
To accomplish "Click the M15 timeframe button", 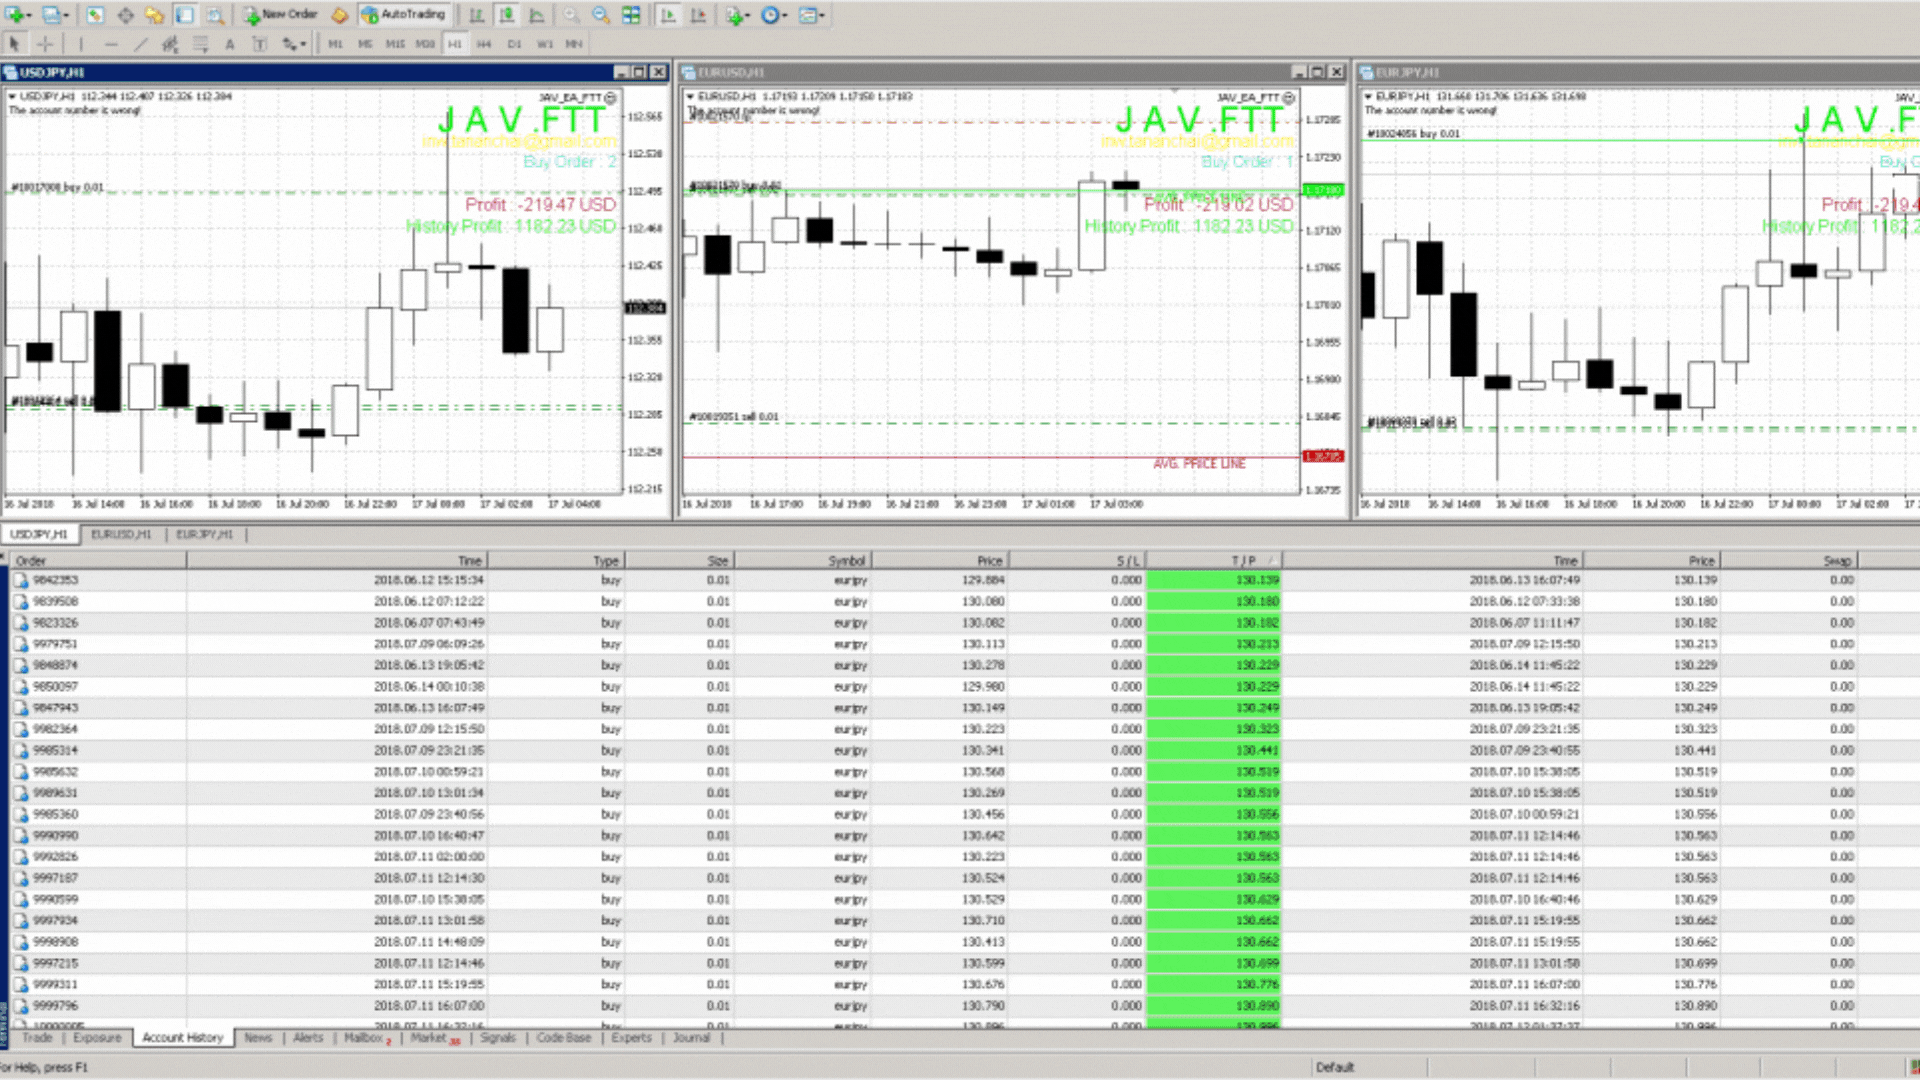I will coord(394,44).
